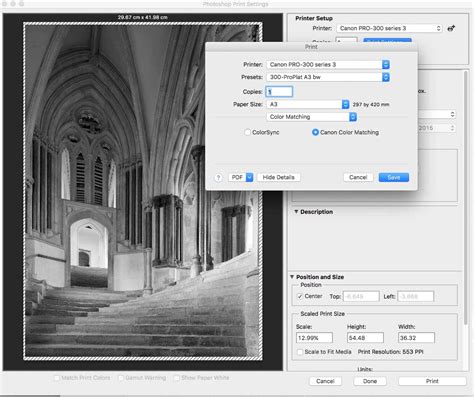Click the 297 by 420 mm text
This screenshot has width=474, height=397.
[x=371, y=105]
